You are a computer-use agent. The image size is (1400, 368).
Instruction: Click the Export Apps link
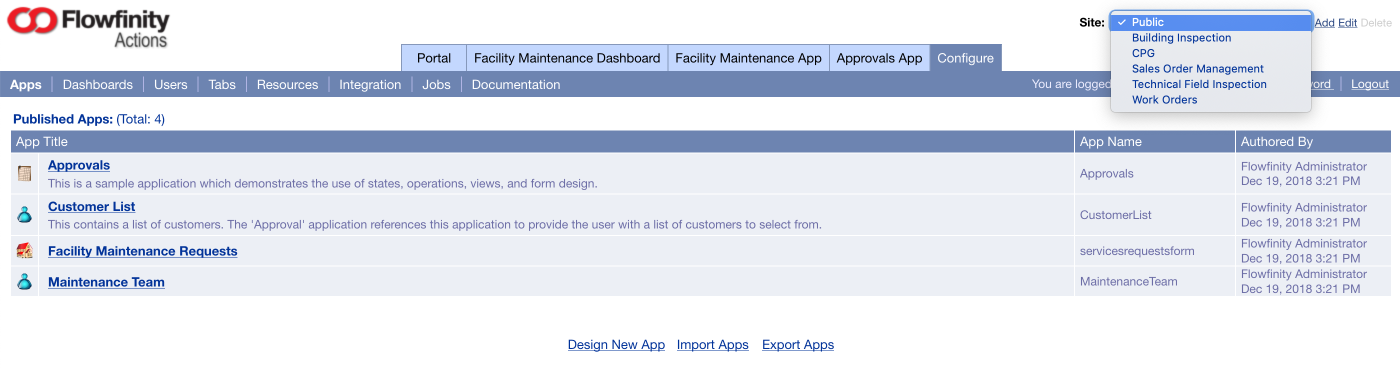click(x=798, y=345)
